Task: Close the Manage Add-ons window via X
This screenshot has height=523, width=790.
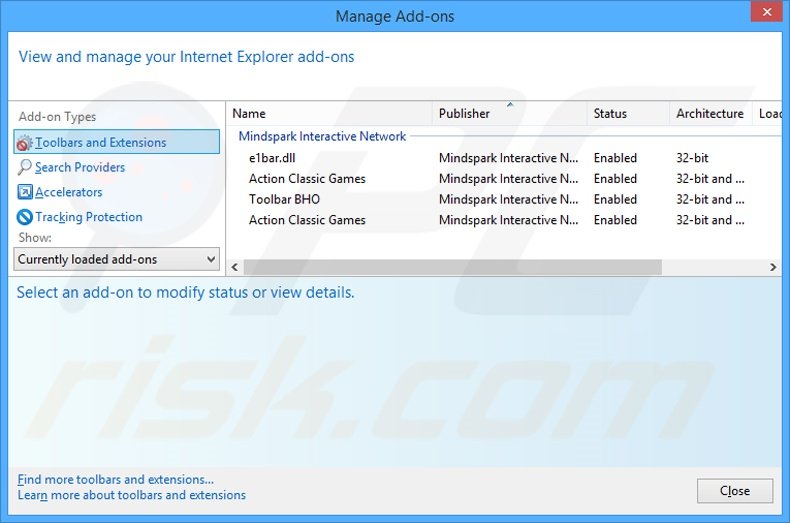Action: (x=766, y=12)
